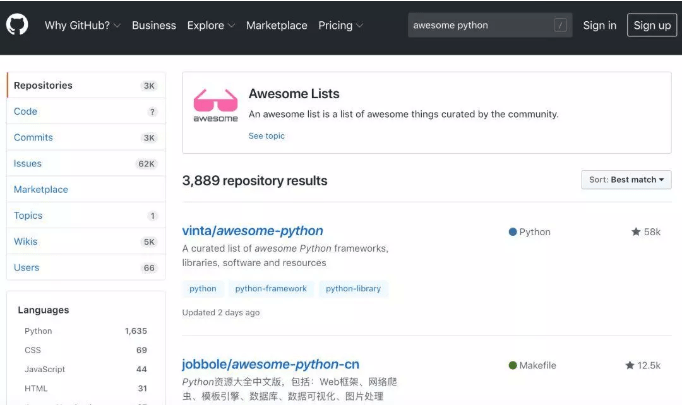Open the See topic link

coord(266,136)
